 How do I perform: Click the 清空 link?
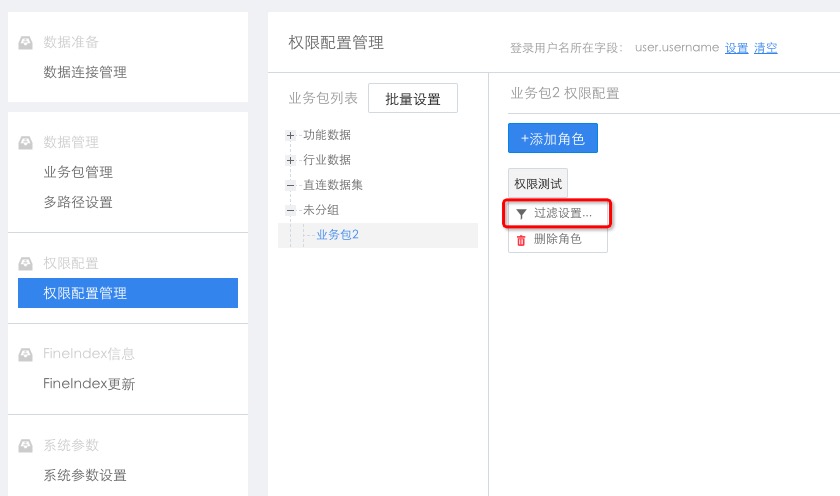pos(766,48)
